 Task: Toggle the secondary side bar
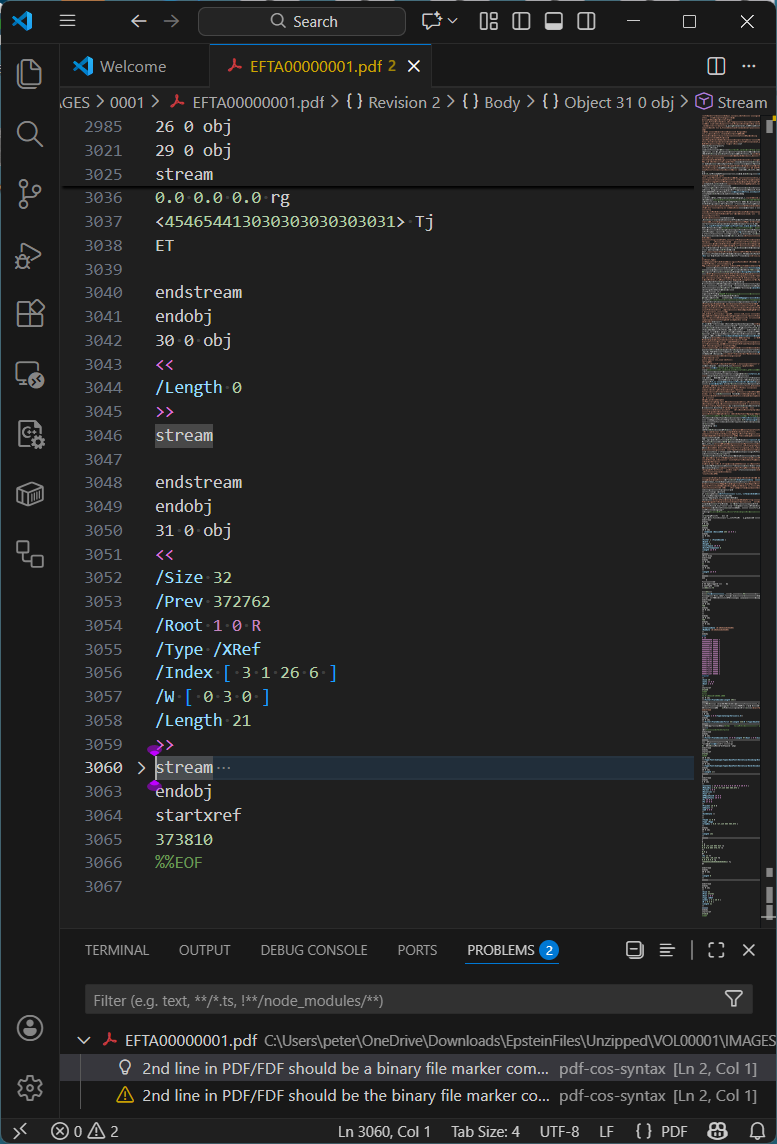587,21
